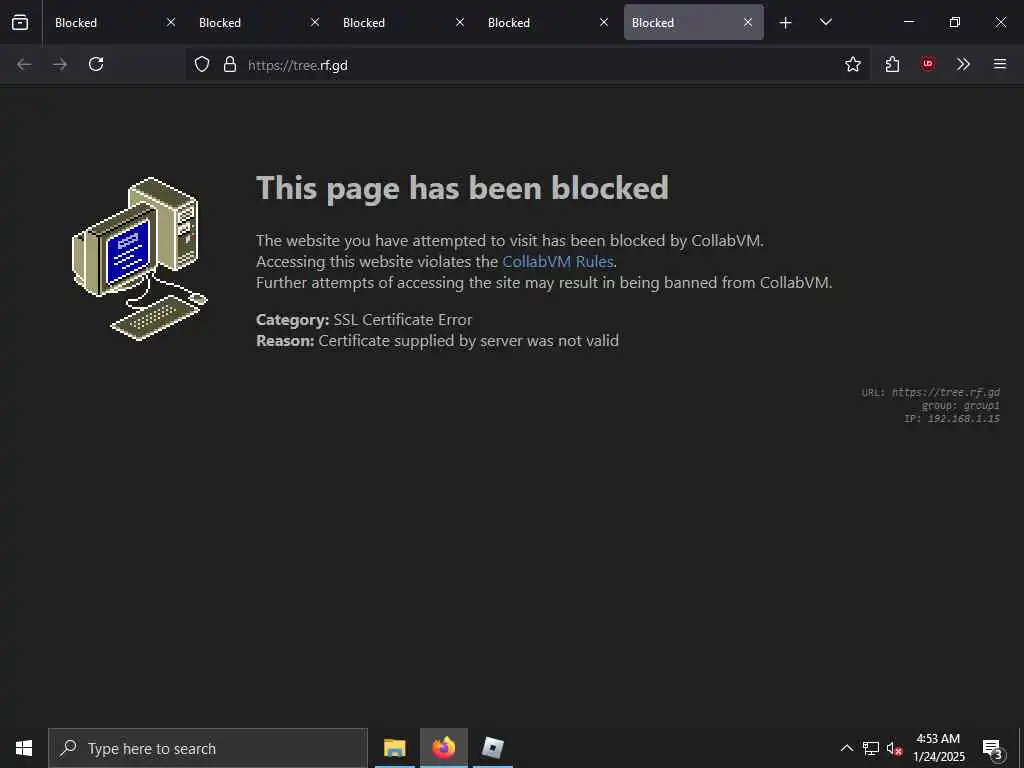Viewport: 1024px width, 768px height.
Task: Close the fourth Blocked tab
Action: pos(604,23)
